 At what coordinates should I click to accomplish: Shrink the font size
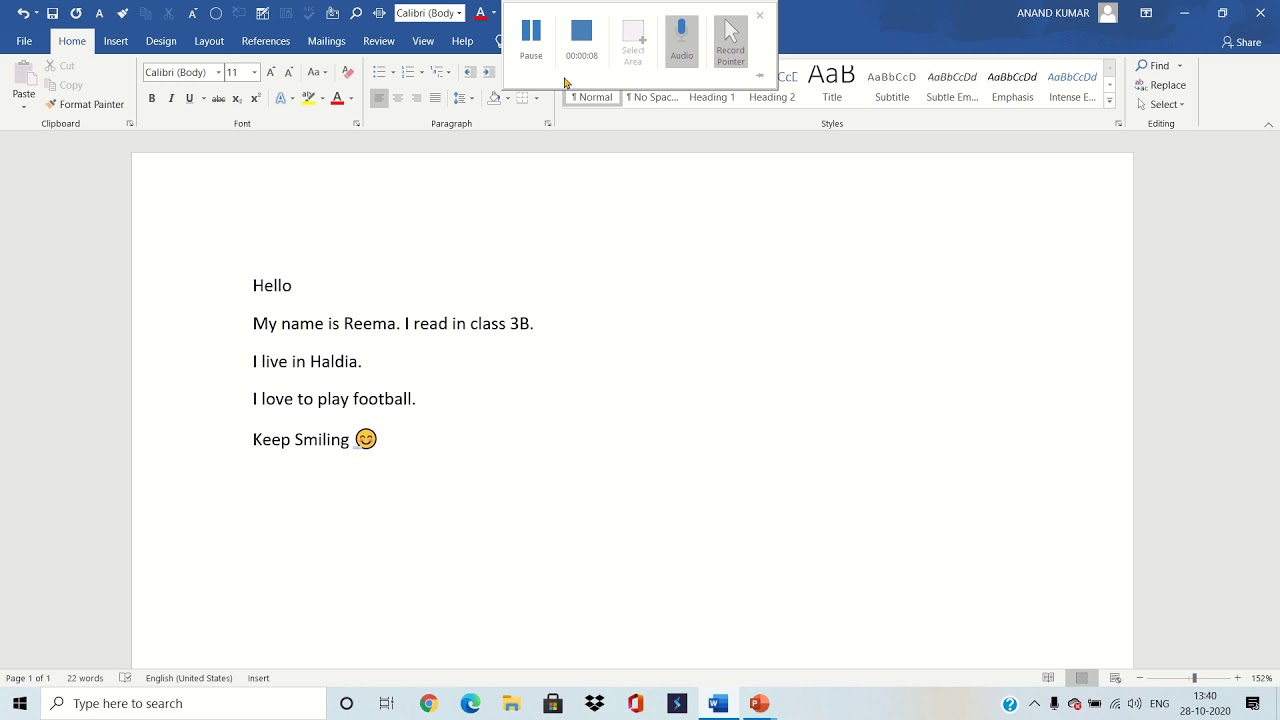pyautogui.click(x=289, y=72)
